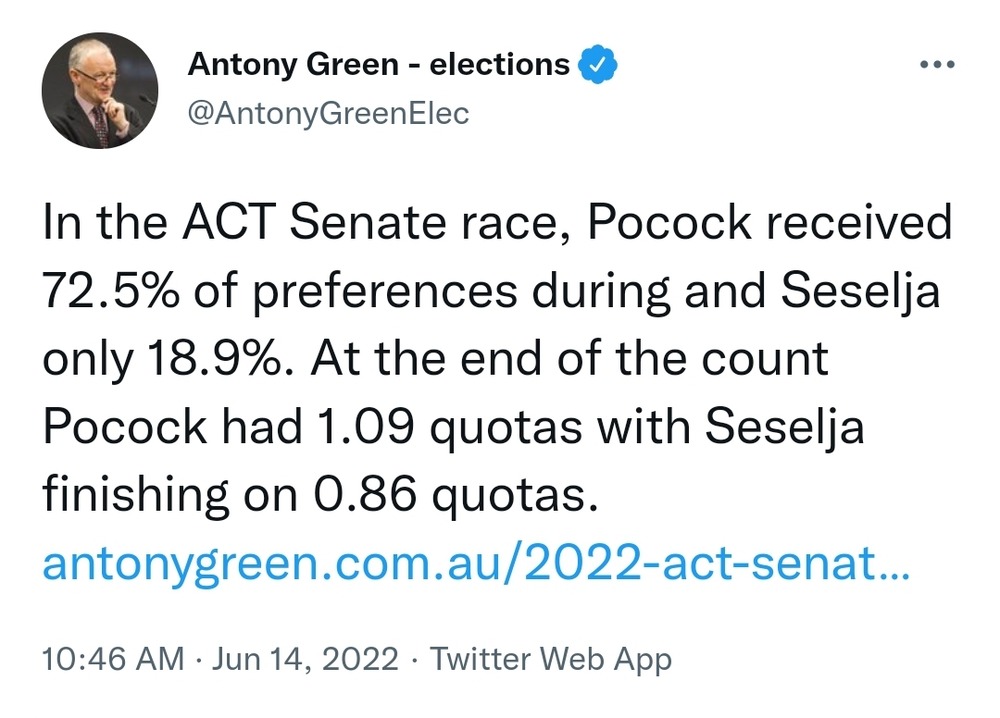The image size is (1000, 718).
Task: Open Antony Green's profile photo
Action: click(x=100, y=97)
